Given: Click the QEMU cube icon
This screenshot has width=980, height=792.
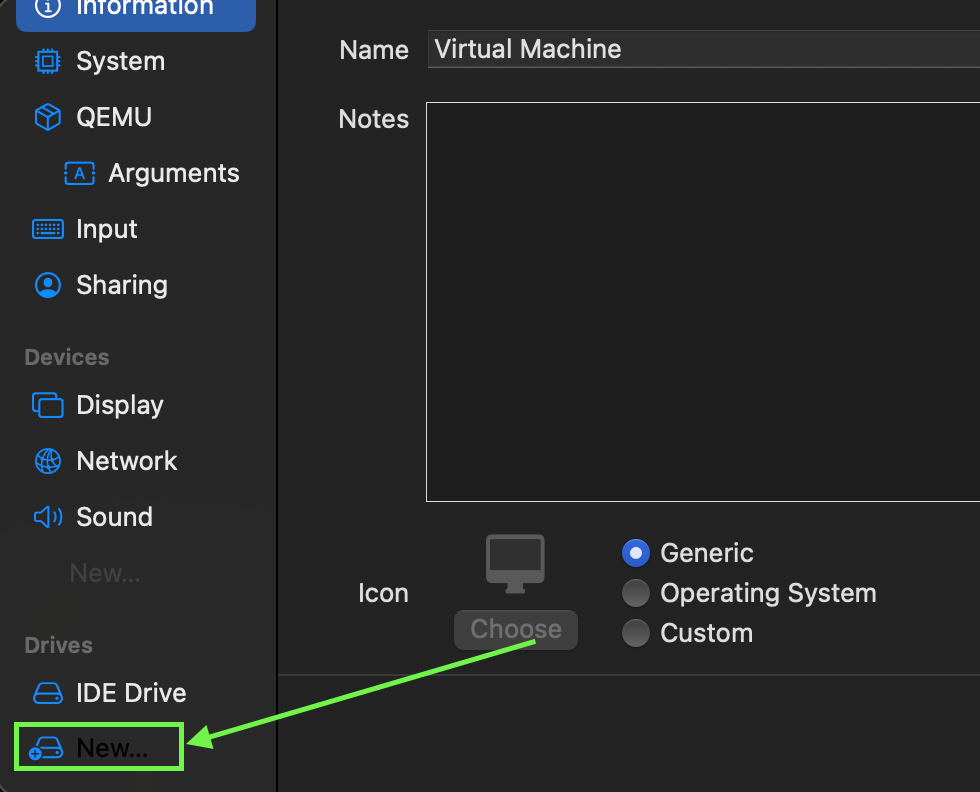Looking at the screenshot, I should tap(47, 117).
